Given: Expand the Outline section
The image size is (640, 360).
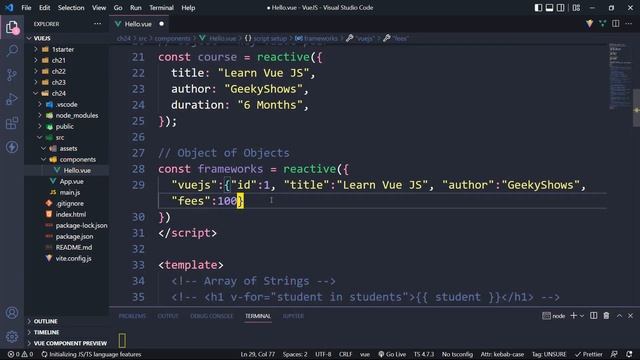Looking at the screenshot, I should coord(67,321).
